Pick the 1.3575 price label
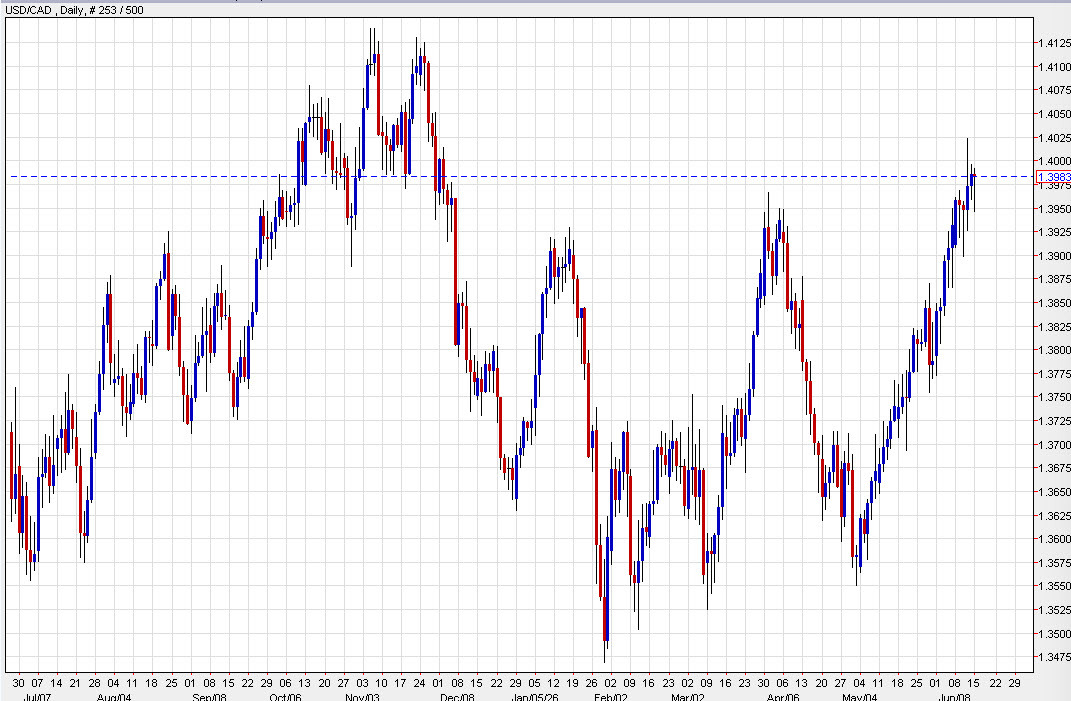Screen dimensions: 1071x701 tap(1054, 564)
